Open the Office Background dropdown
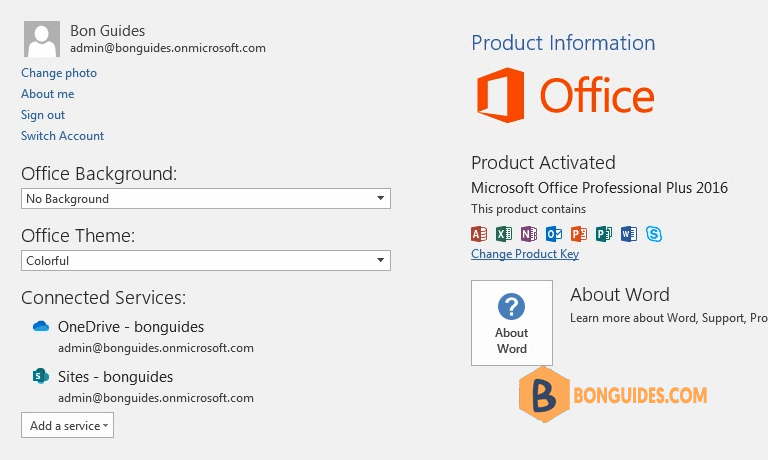768x460 pixels. [205, 199]
